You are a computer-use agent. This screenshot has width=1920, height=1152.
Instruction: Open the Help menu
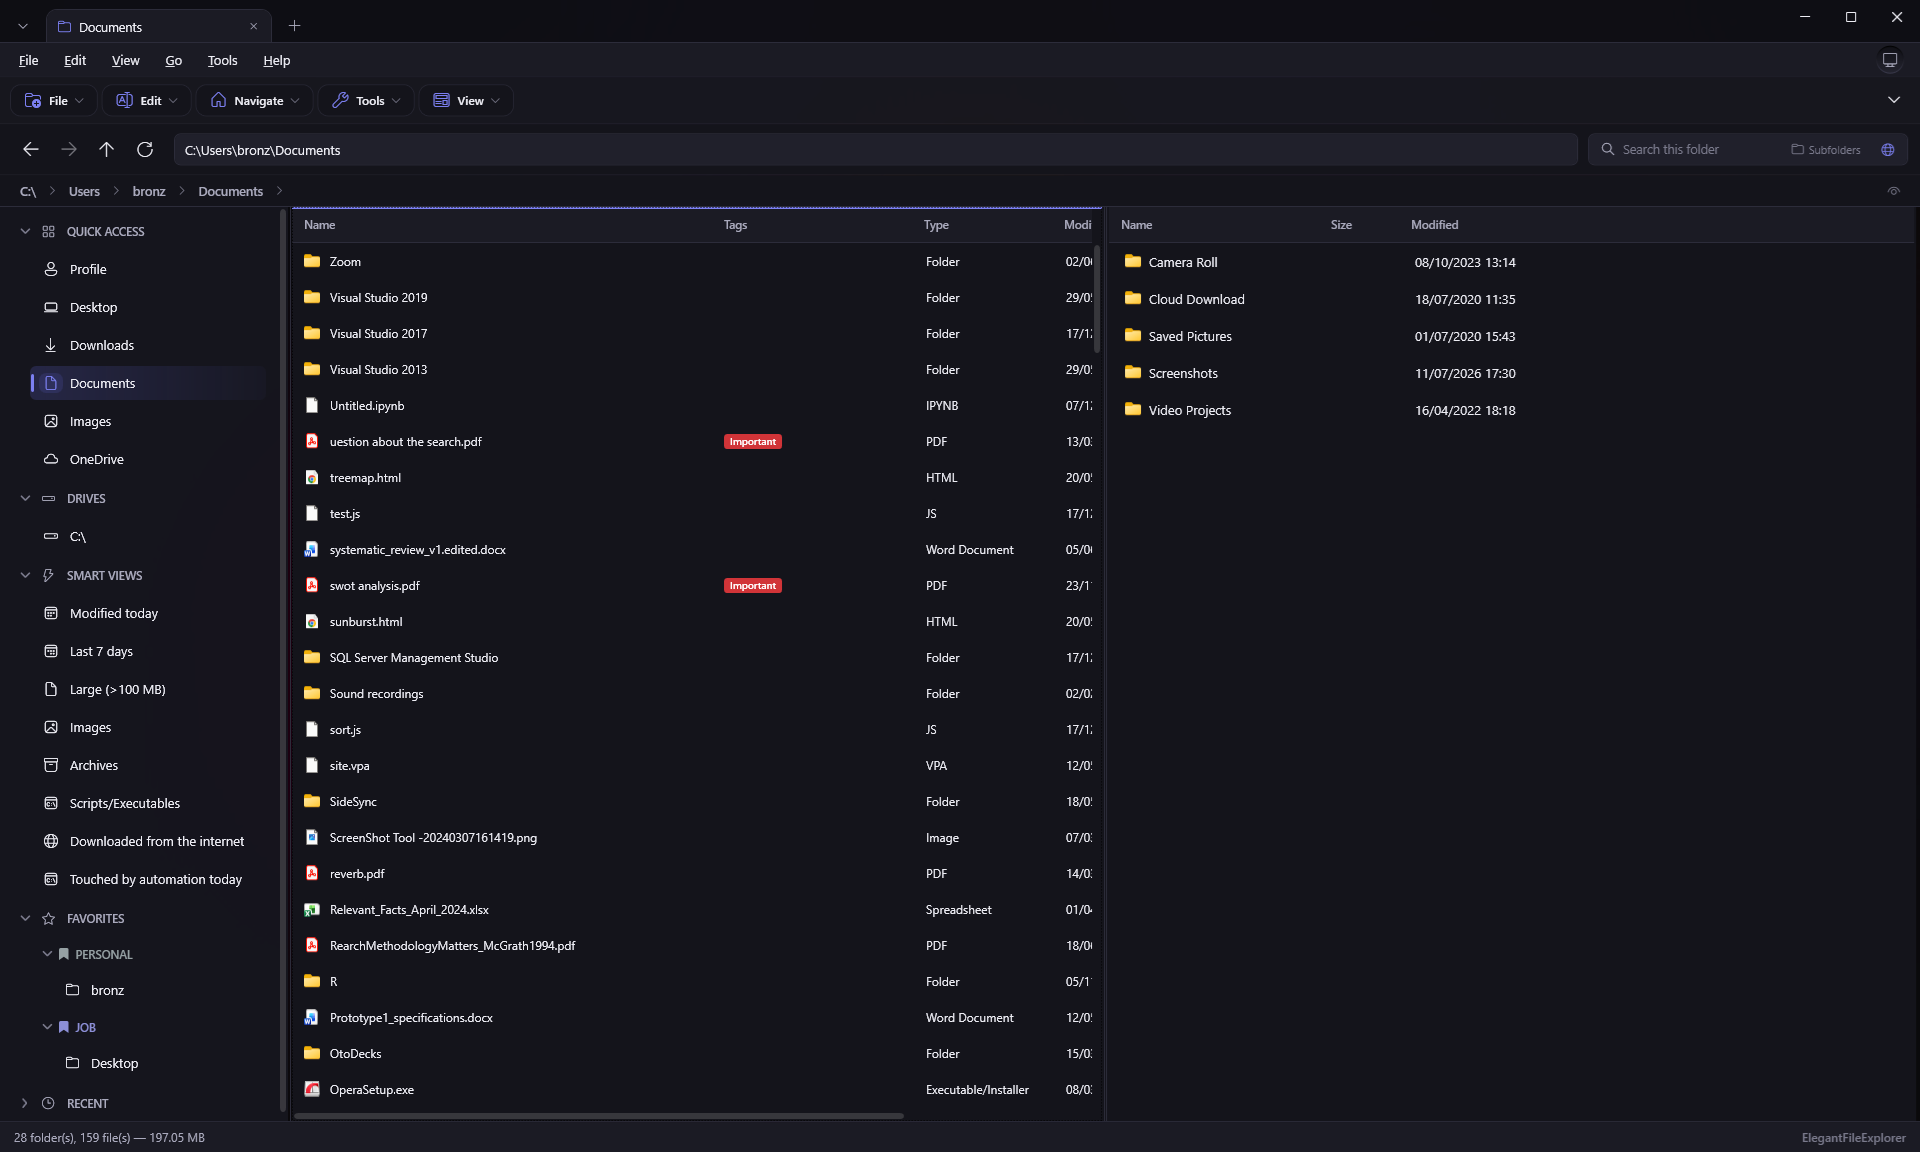click(x=276, y=60)
